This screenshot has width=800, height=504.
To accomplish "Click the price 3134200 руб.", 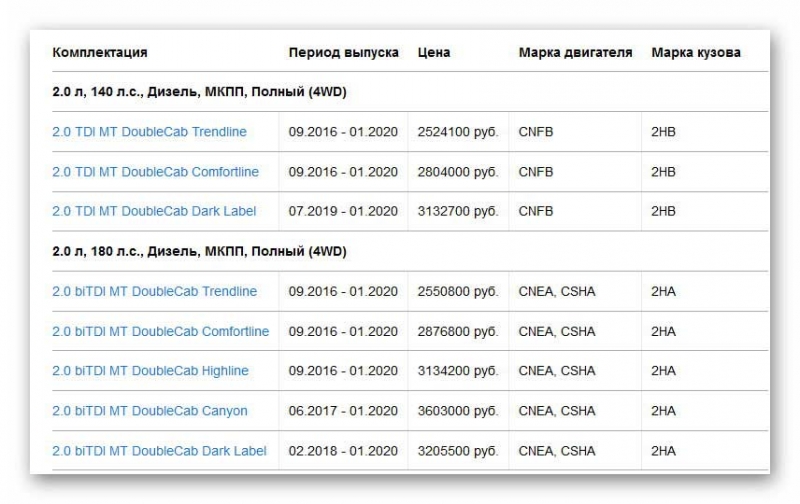I will pyautogui.click(x=458, y=371).
